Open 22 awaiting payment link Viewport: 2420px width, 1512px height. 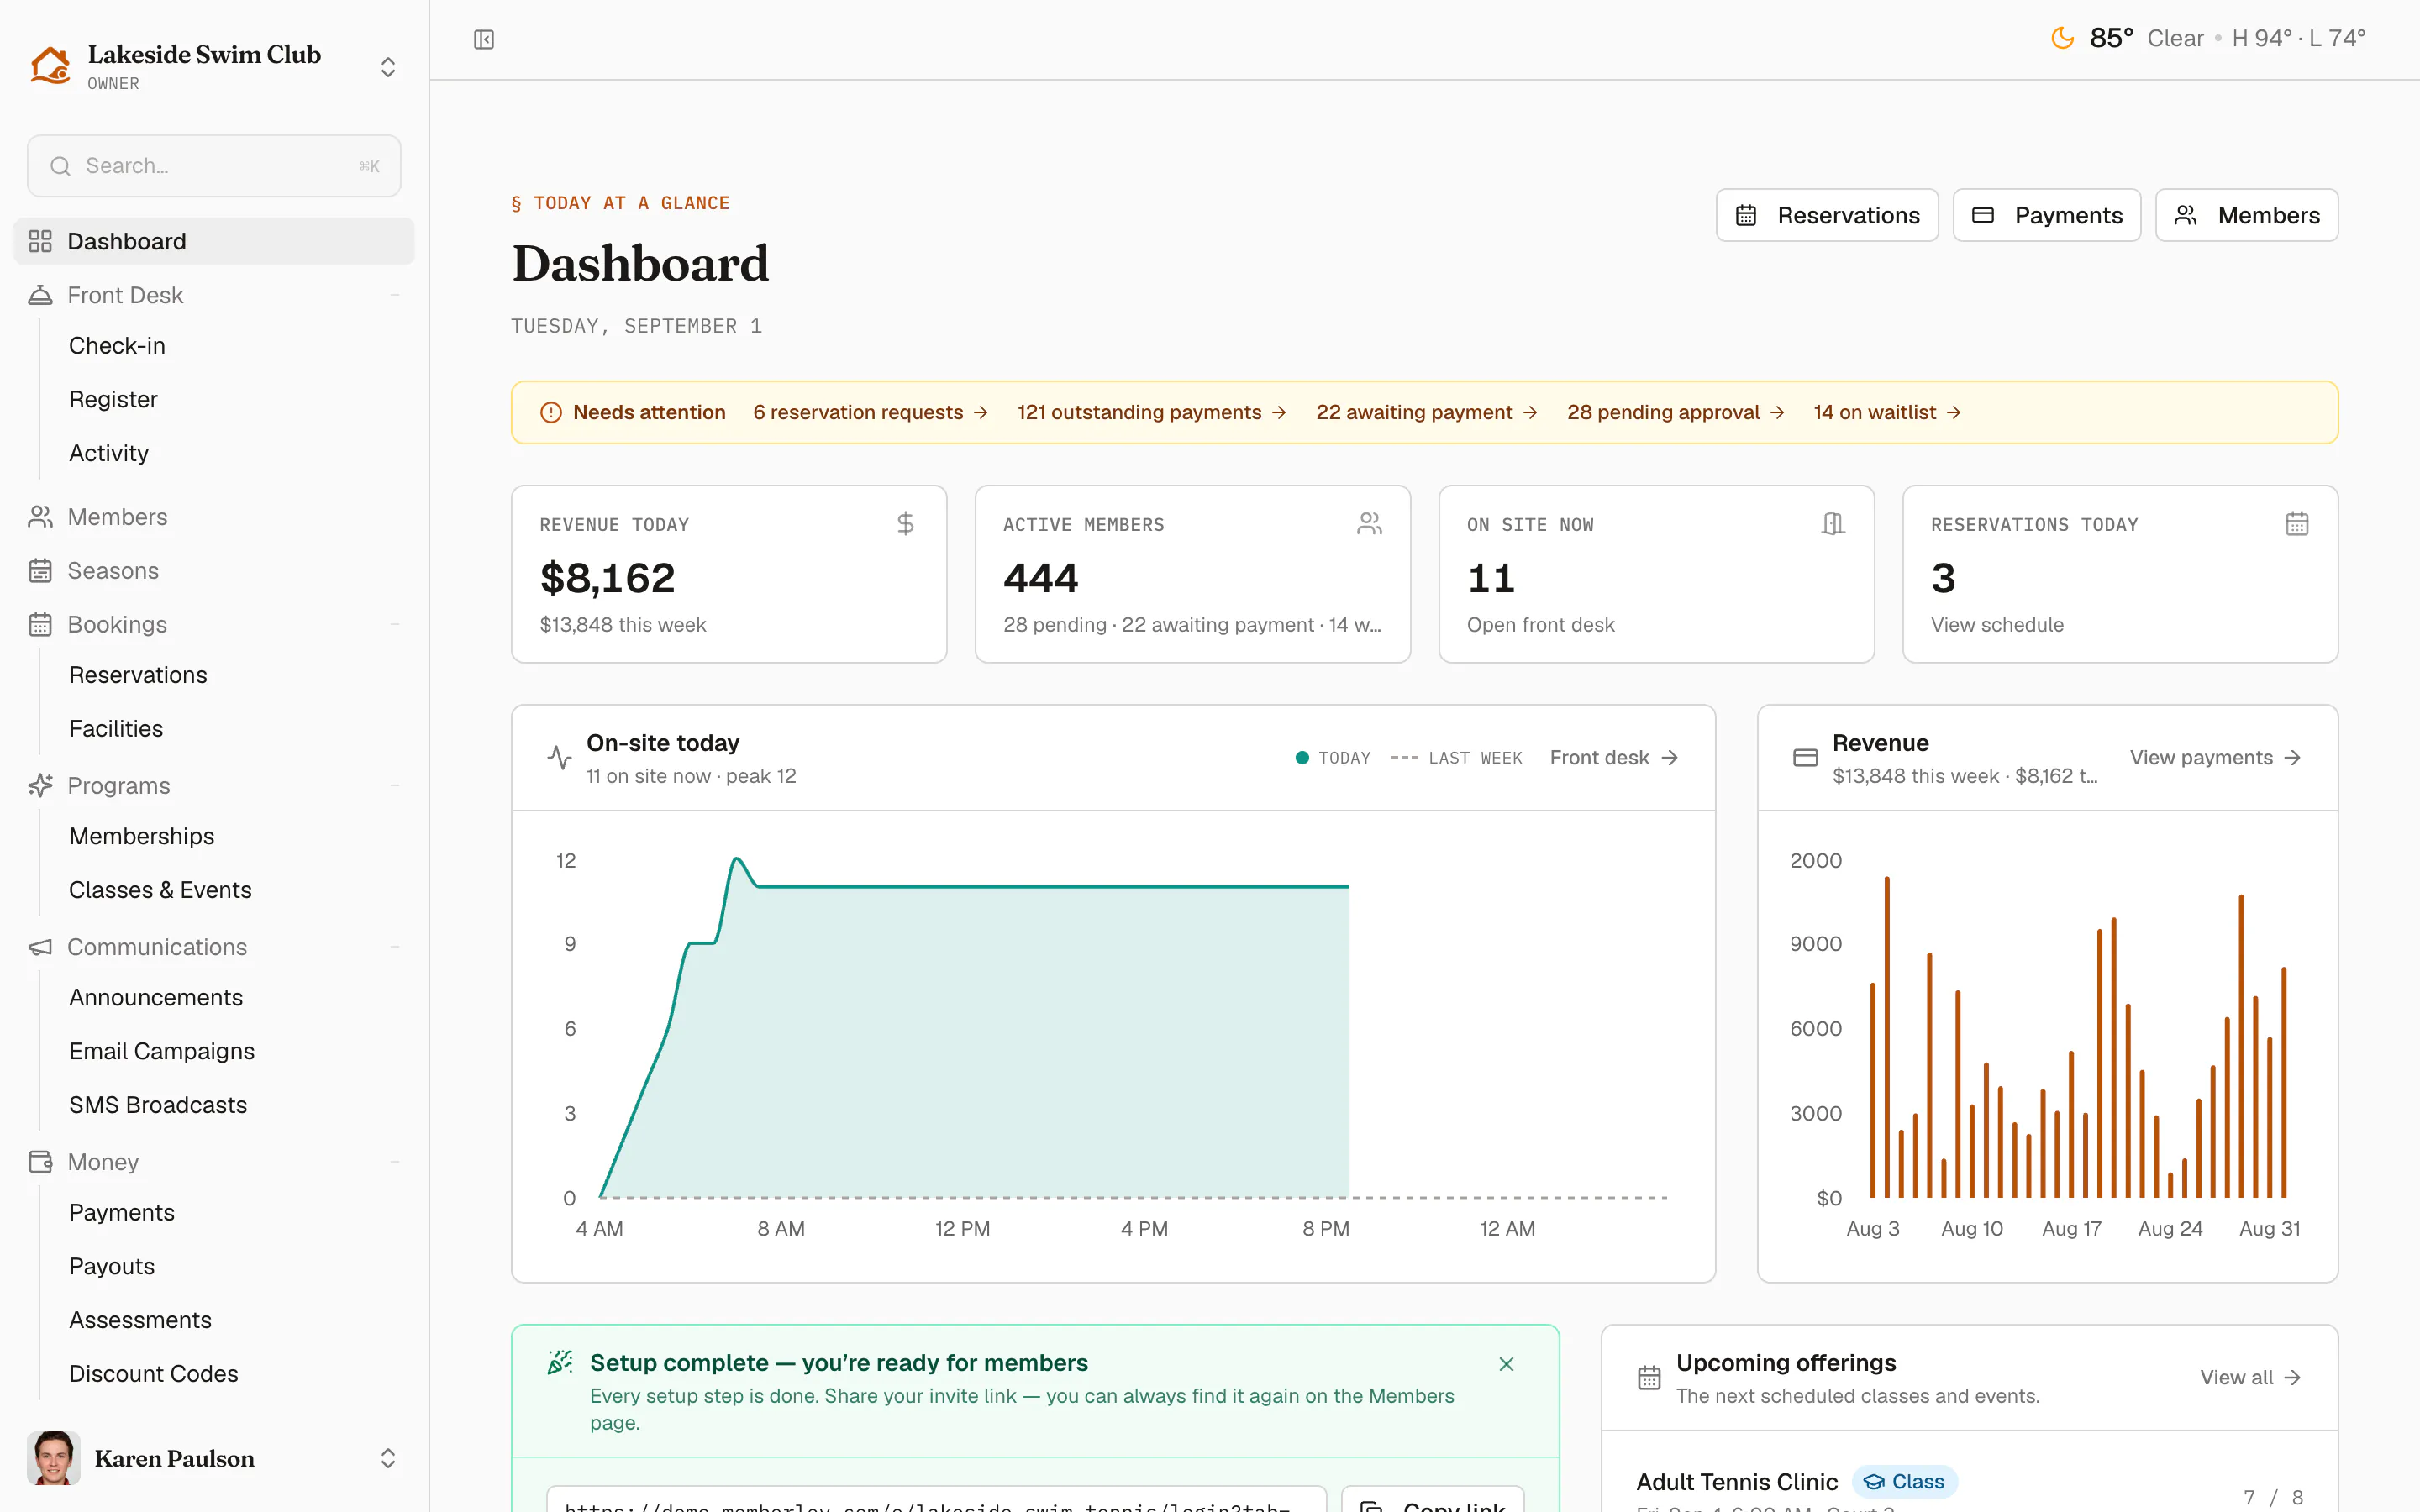click(1427, 413)
